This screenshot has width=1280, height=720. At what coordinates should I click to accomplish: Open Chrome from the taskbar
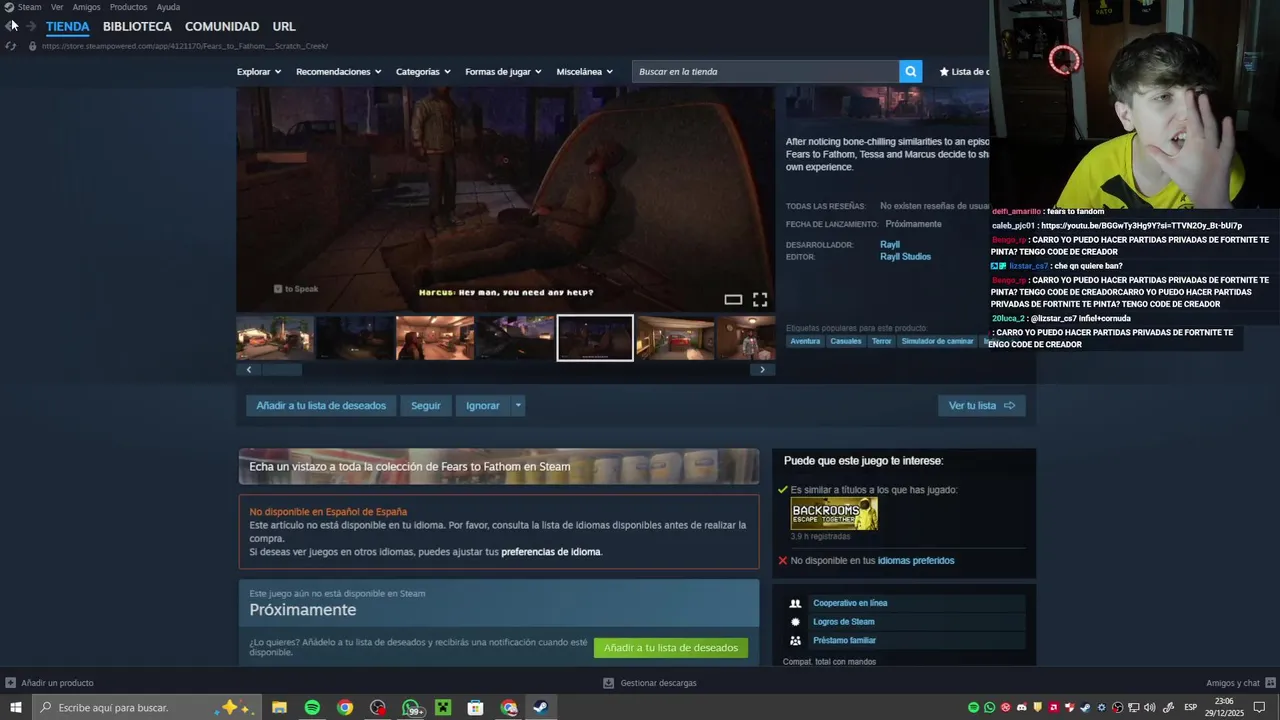tap(345, 708)
